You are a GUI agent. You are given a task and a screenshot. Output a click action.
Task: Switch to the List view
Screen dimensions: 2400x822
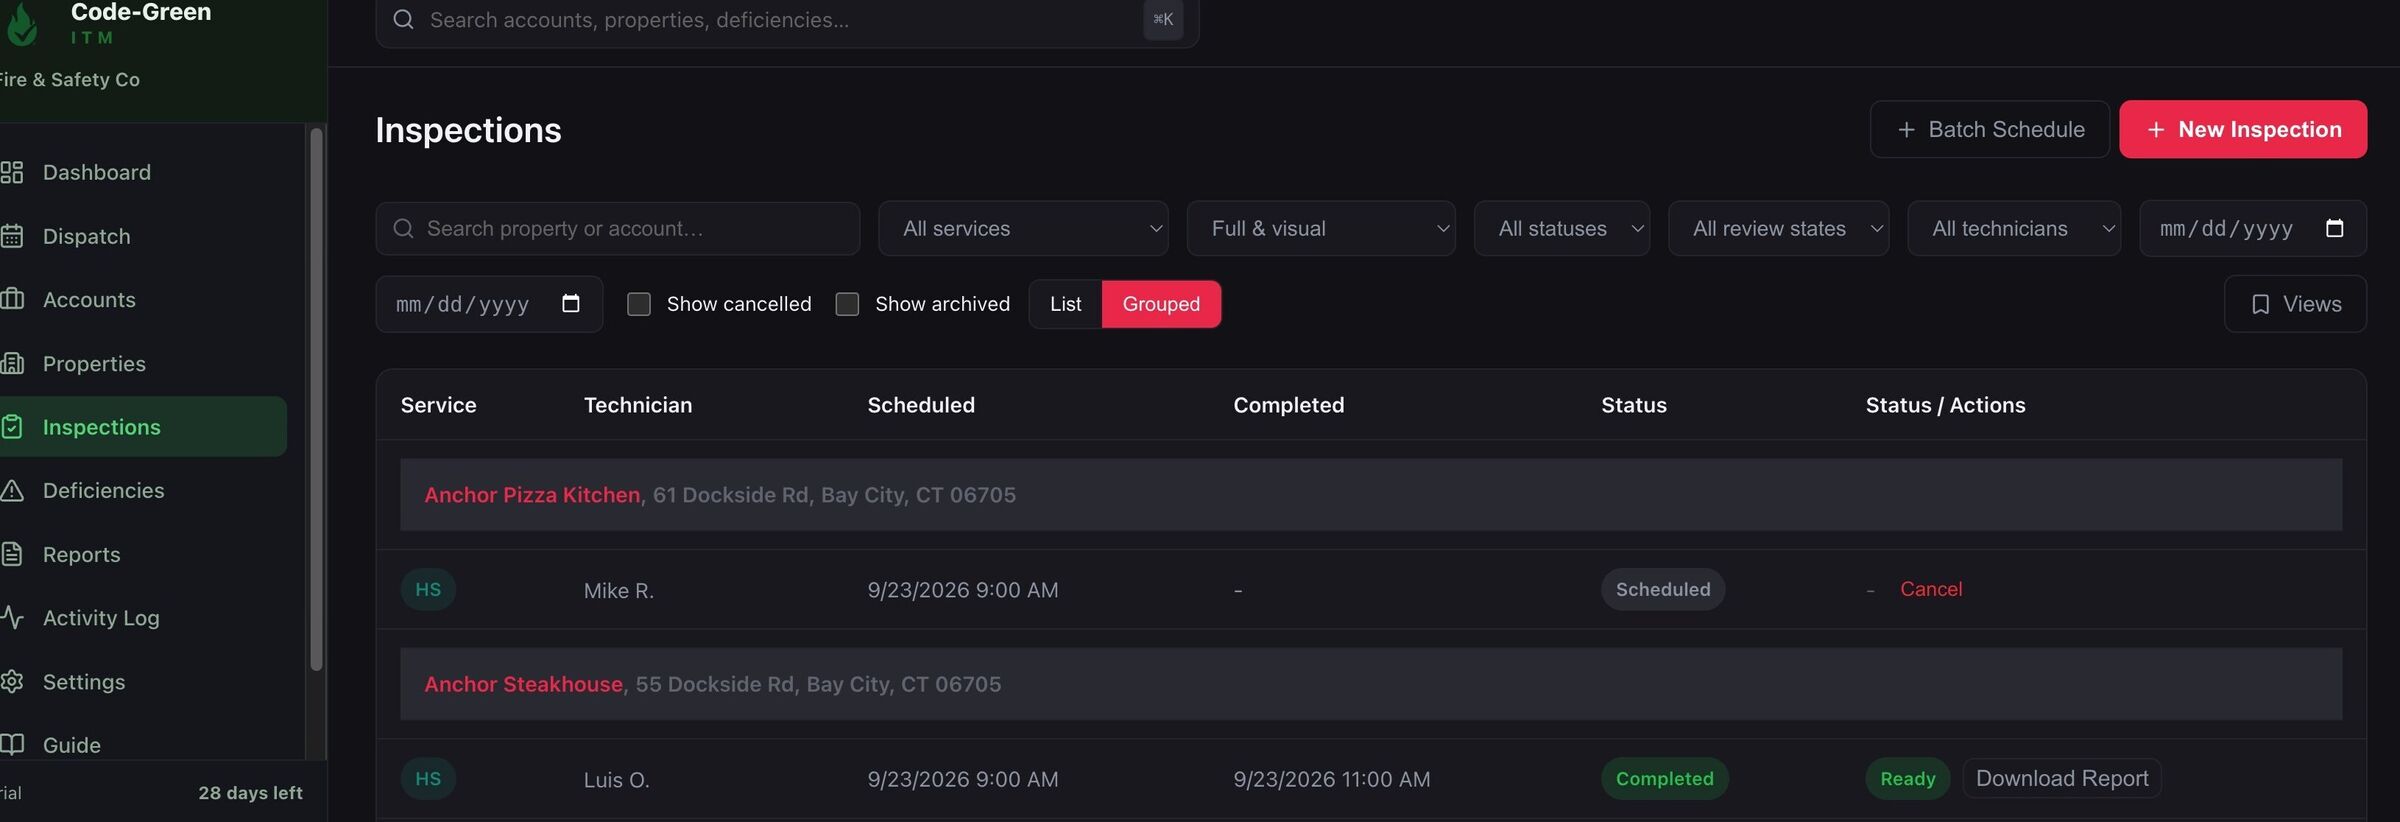pos(1065,304)
